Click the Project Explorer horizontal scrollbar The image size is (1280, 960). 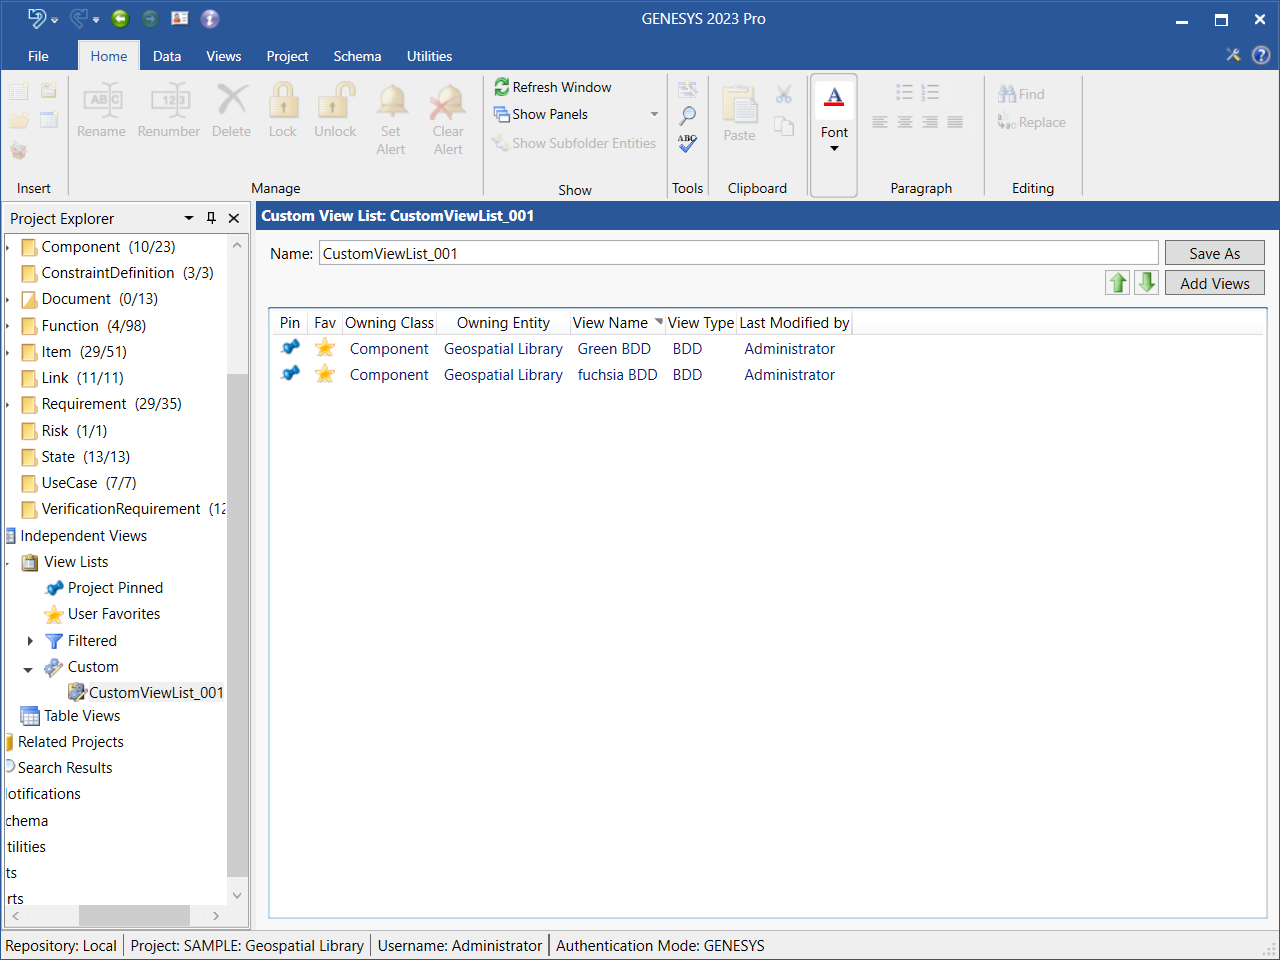point(134,915)
